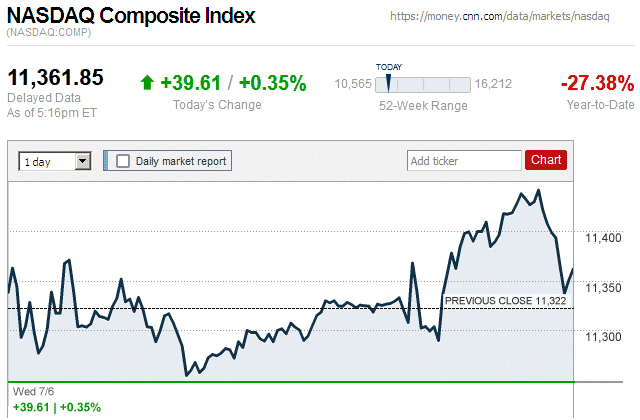Click the Daily market report label text

(181, 160)
